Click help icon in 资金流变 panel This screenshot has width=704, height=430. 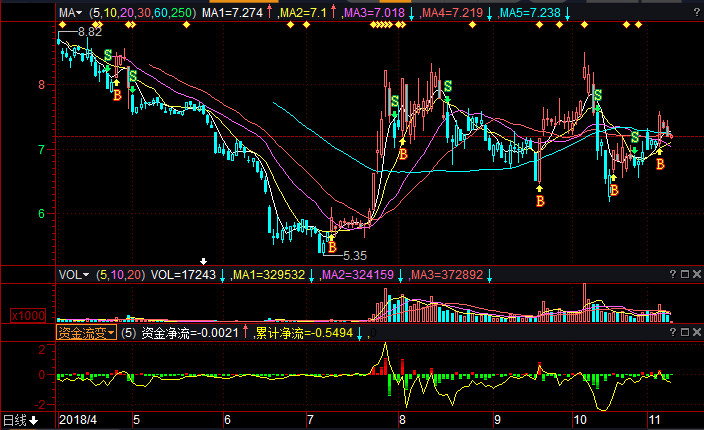pos(671,330)
